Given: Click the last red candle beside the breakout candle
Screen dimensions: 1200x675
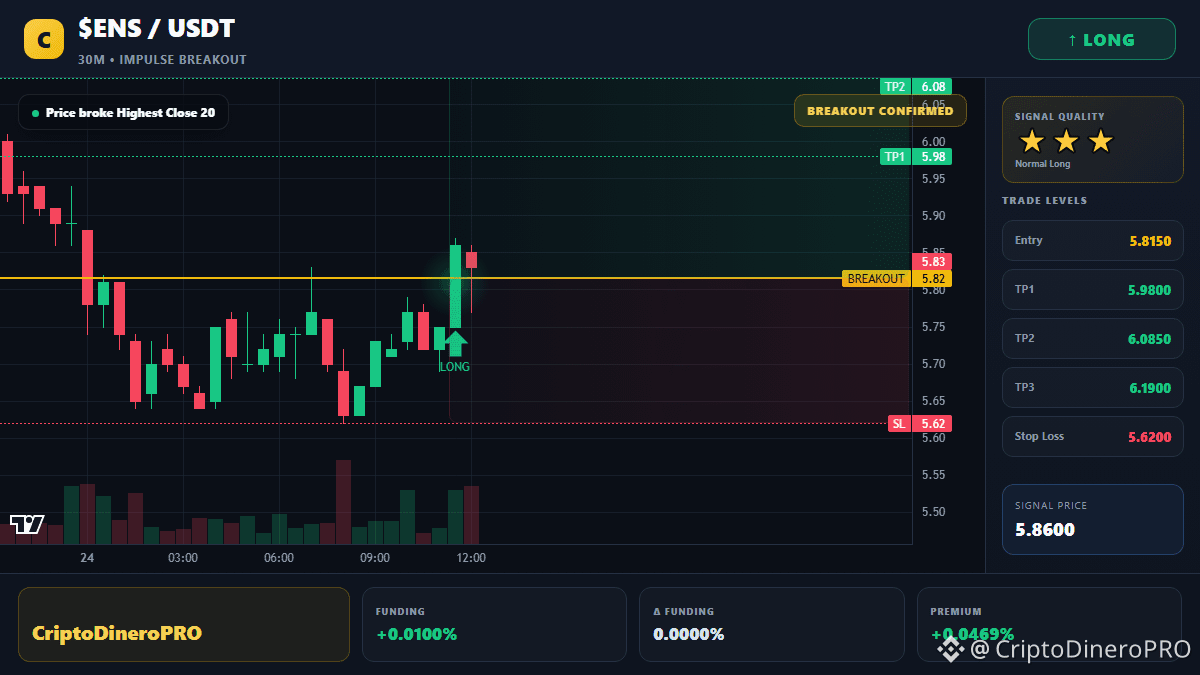Looking at the screenshot, I should click(471, 260).
